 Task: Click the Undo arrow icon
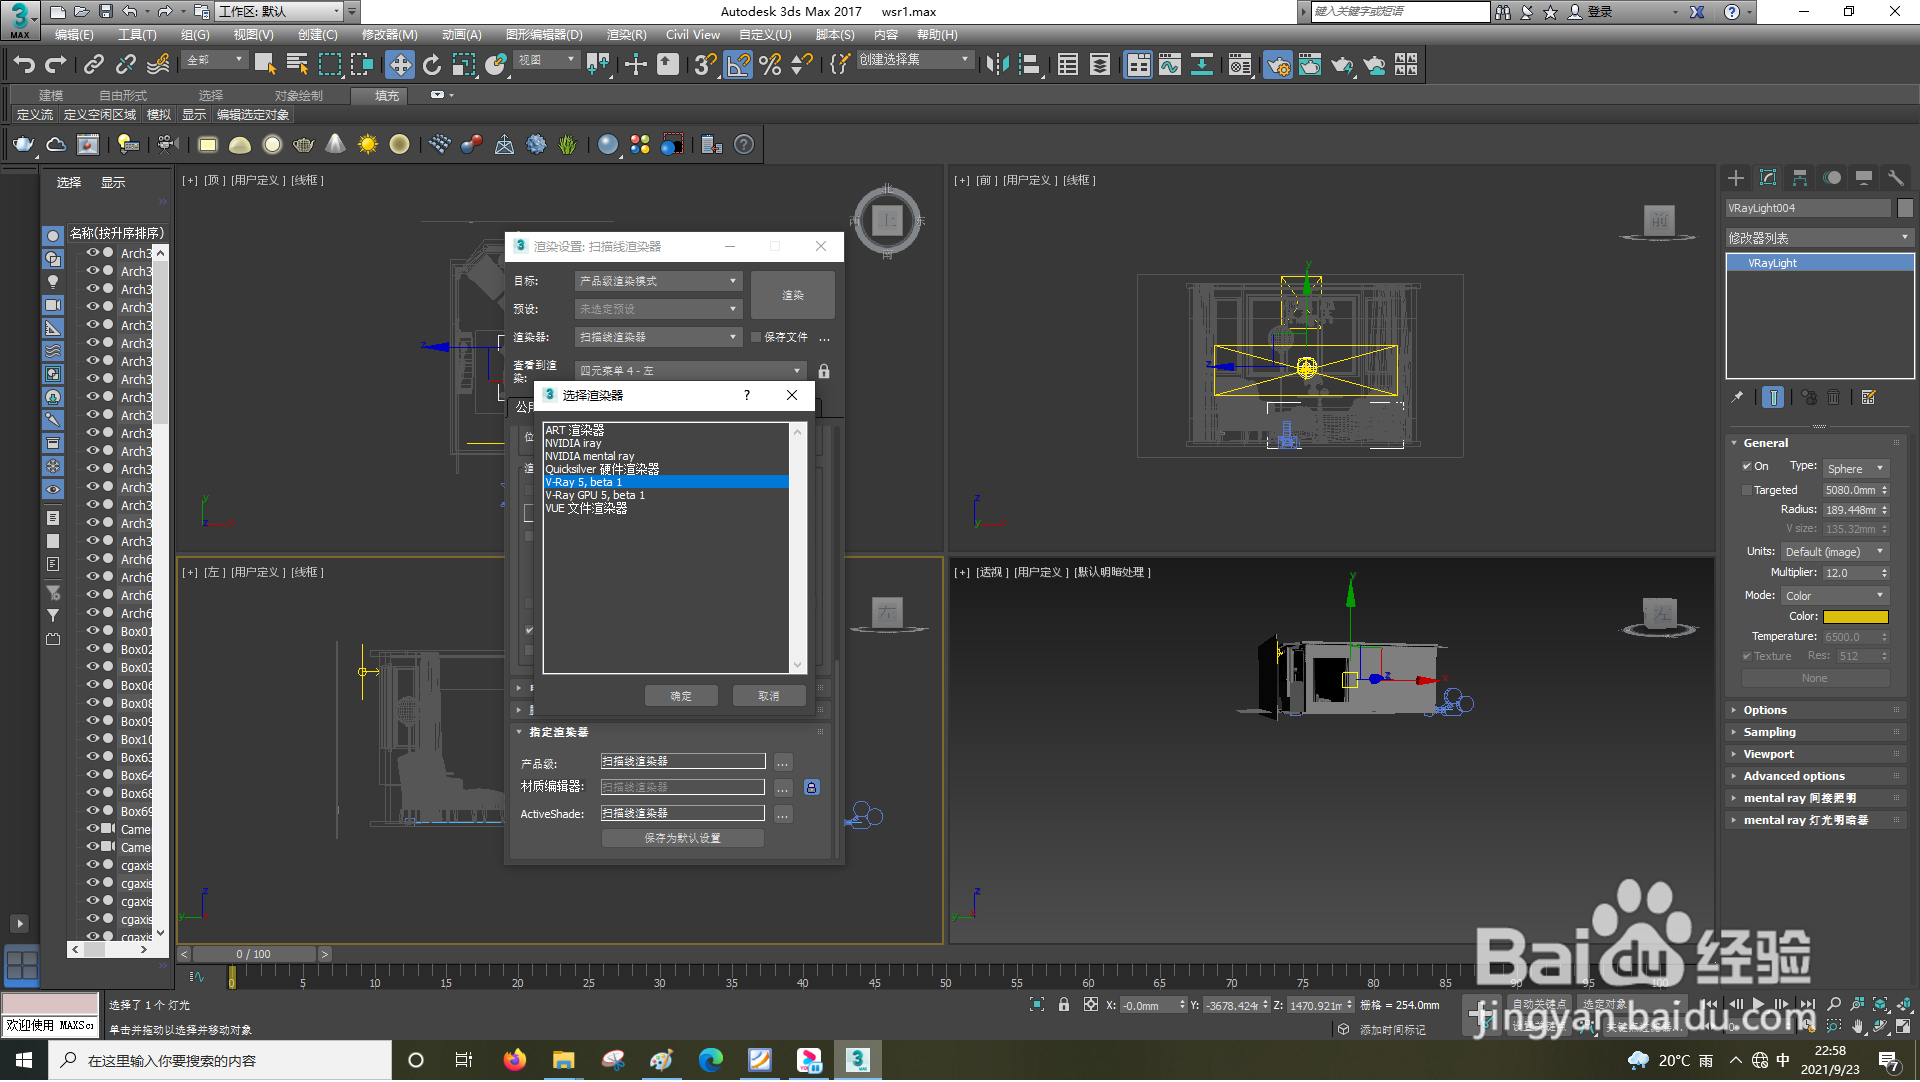[x=24, y=66]
